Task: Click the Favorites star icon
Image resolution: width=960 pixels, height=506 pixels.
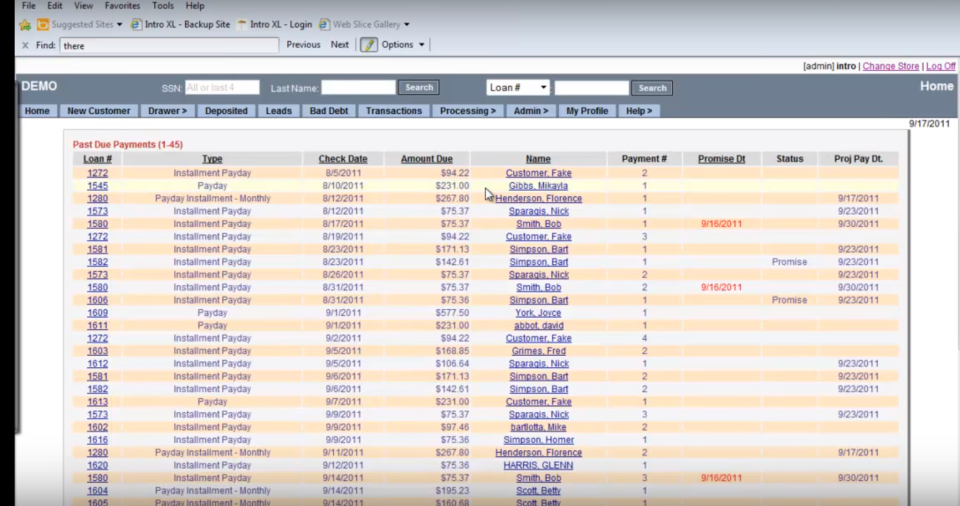Action: click(x=25, y=24)
